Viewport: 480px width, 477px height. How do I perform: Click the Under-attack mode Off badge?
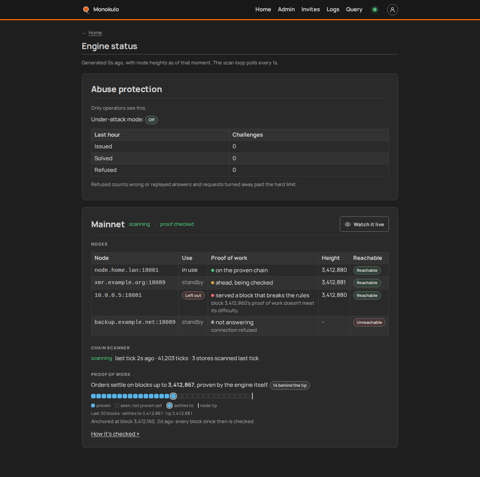pos(151,119)
